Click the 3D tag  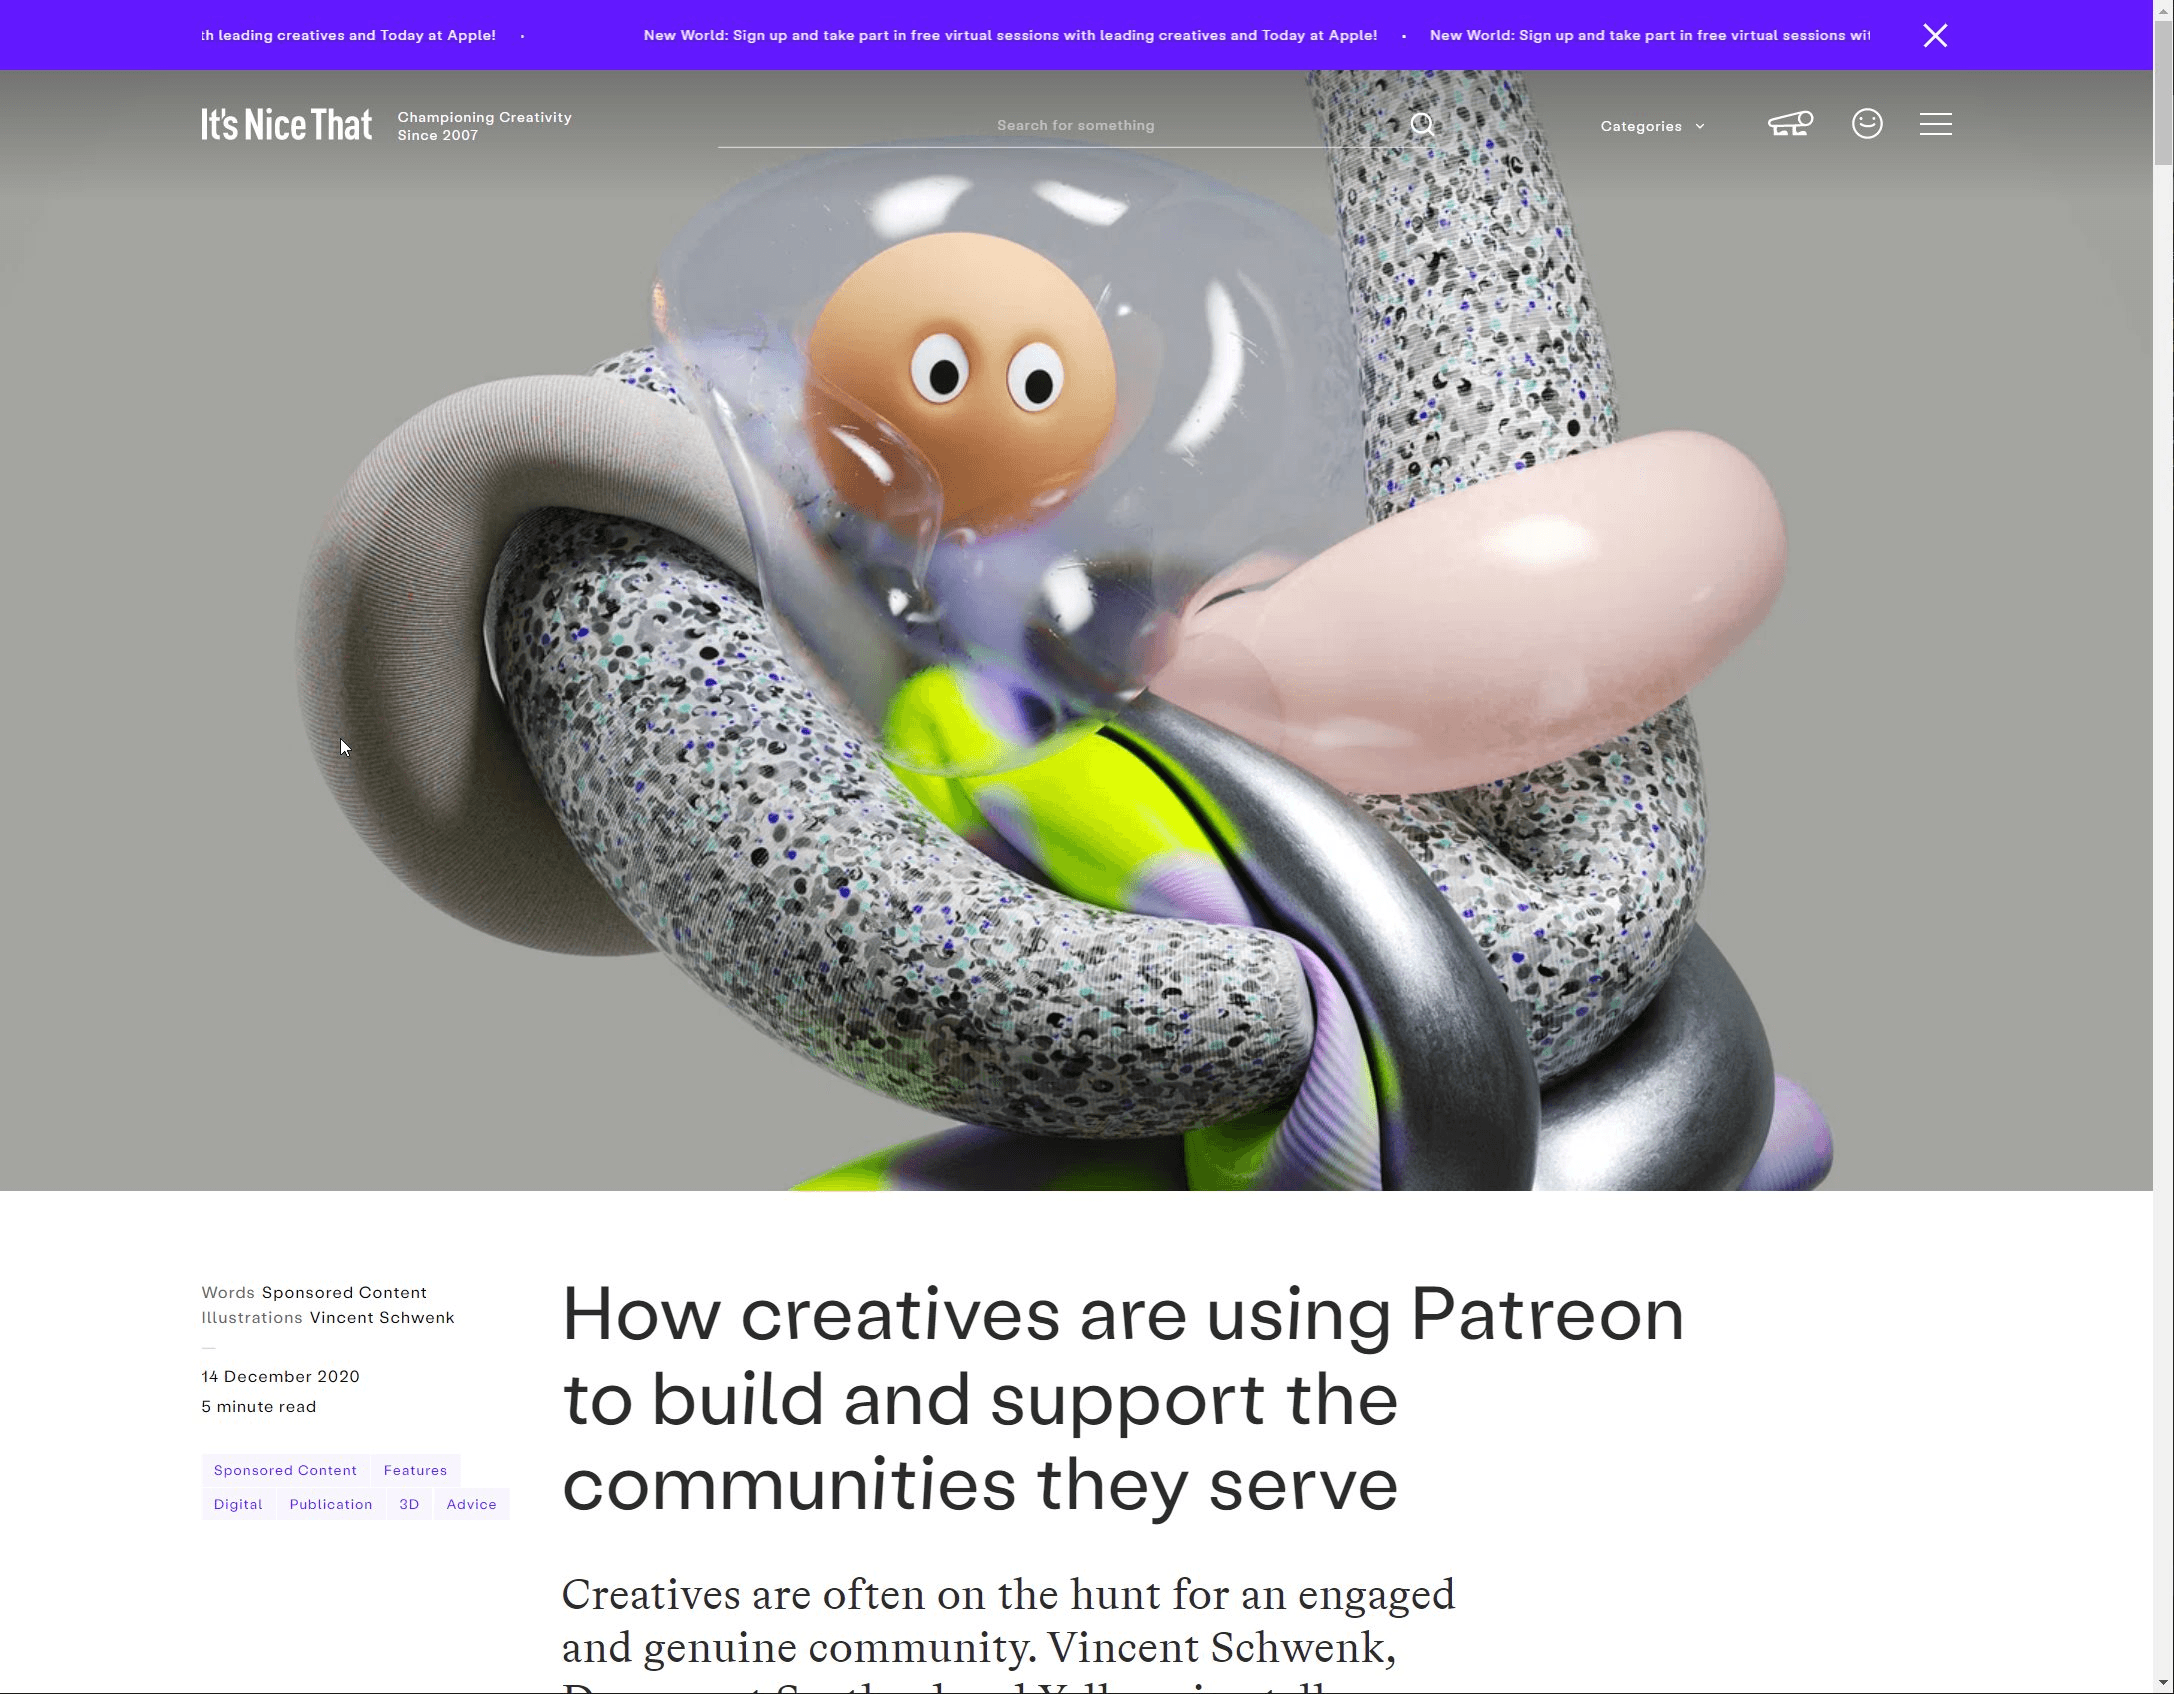[409, 1504]
